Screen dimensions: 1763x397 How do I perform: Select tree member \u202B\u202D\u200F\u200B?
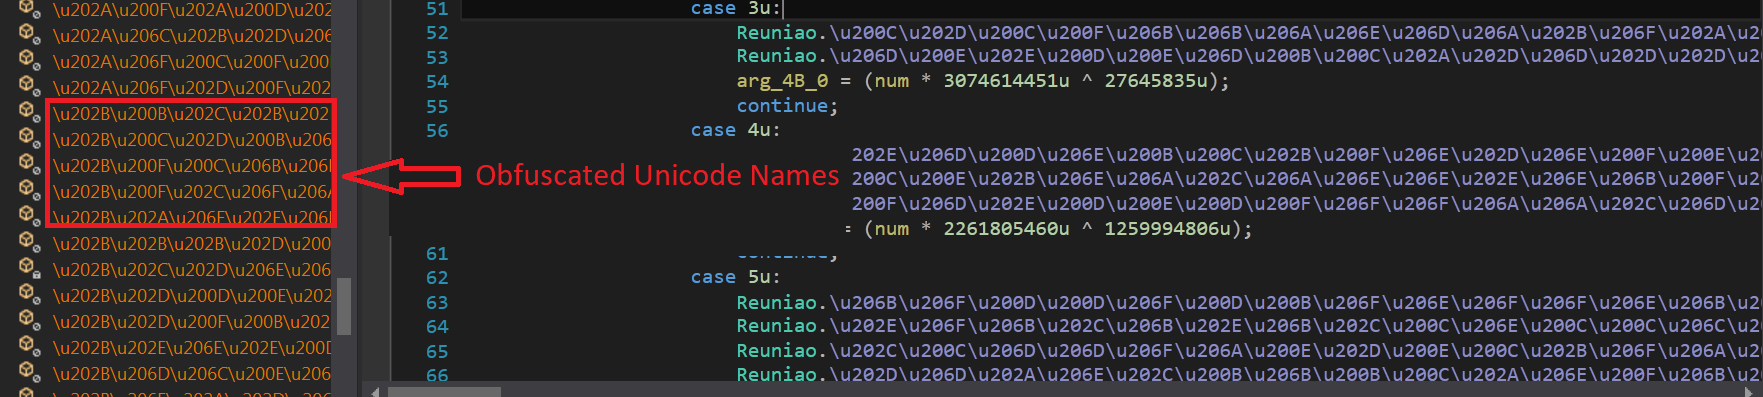tap(191, 322)
